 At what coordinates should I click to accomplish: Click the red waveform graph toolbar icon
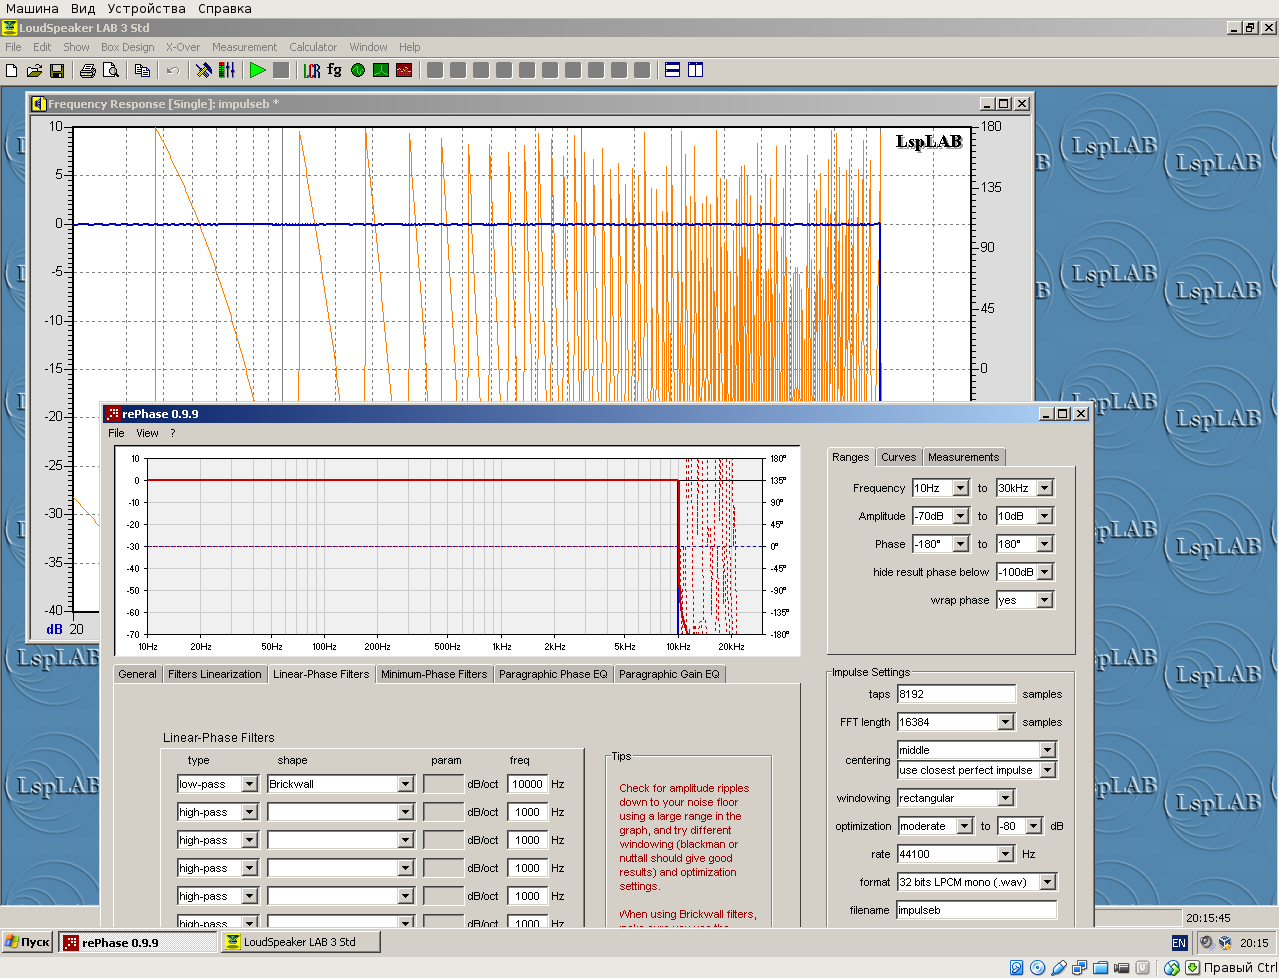(x=404, y=70)
